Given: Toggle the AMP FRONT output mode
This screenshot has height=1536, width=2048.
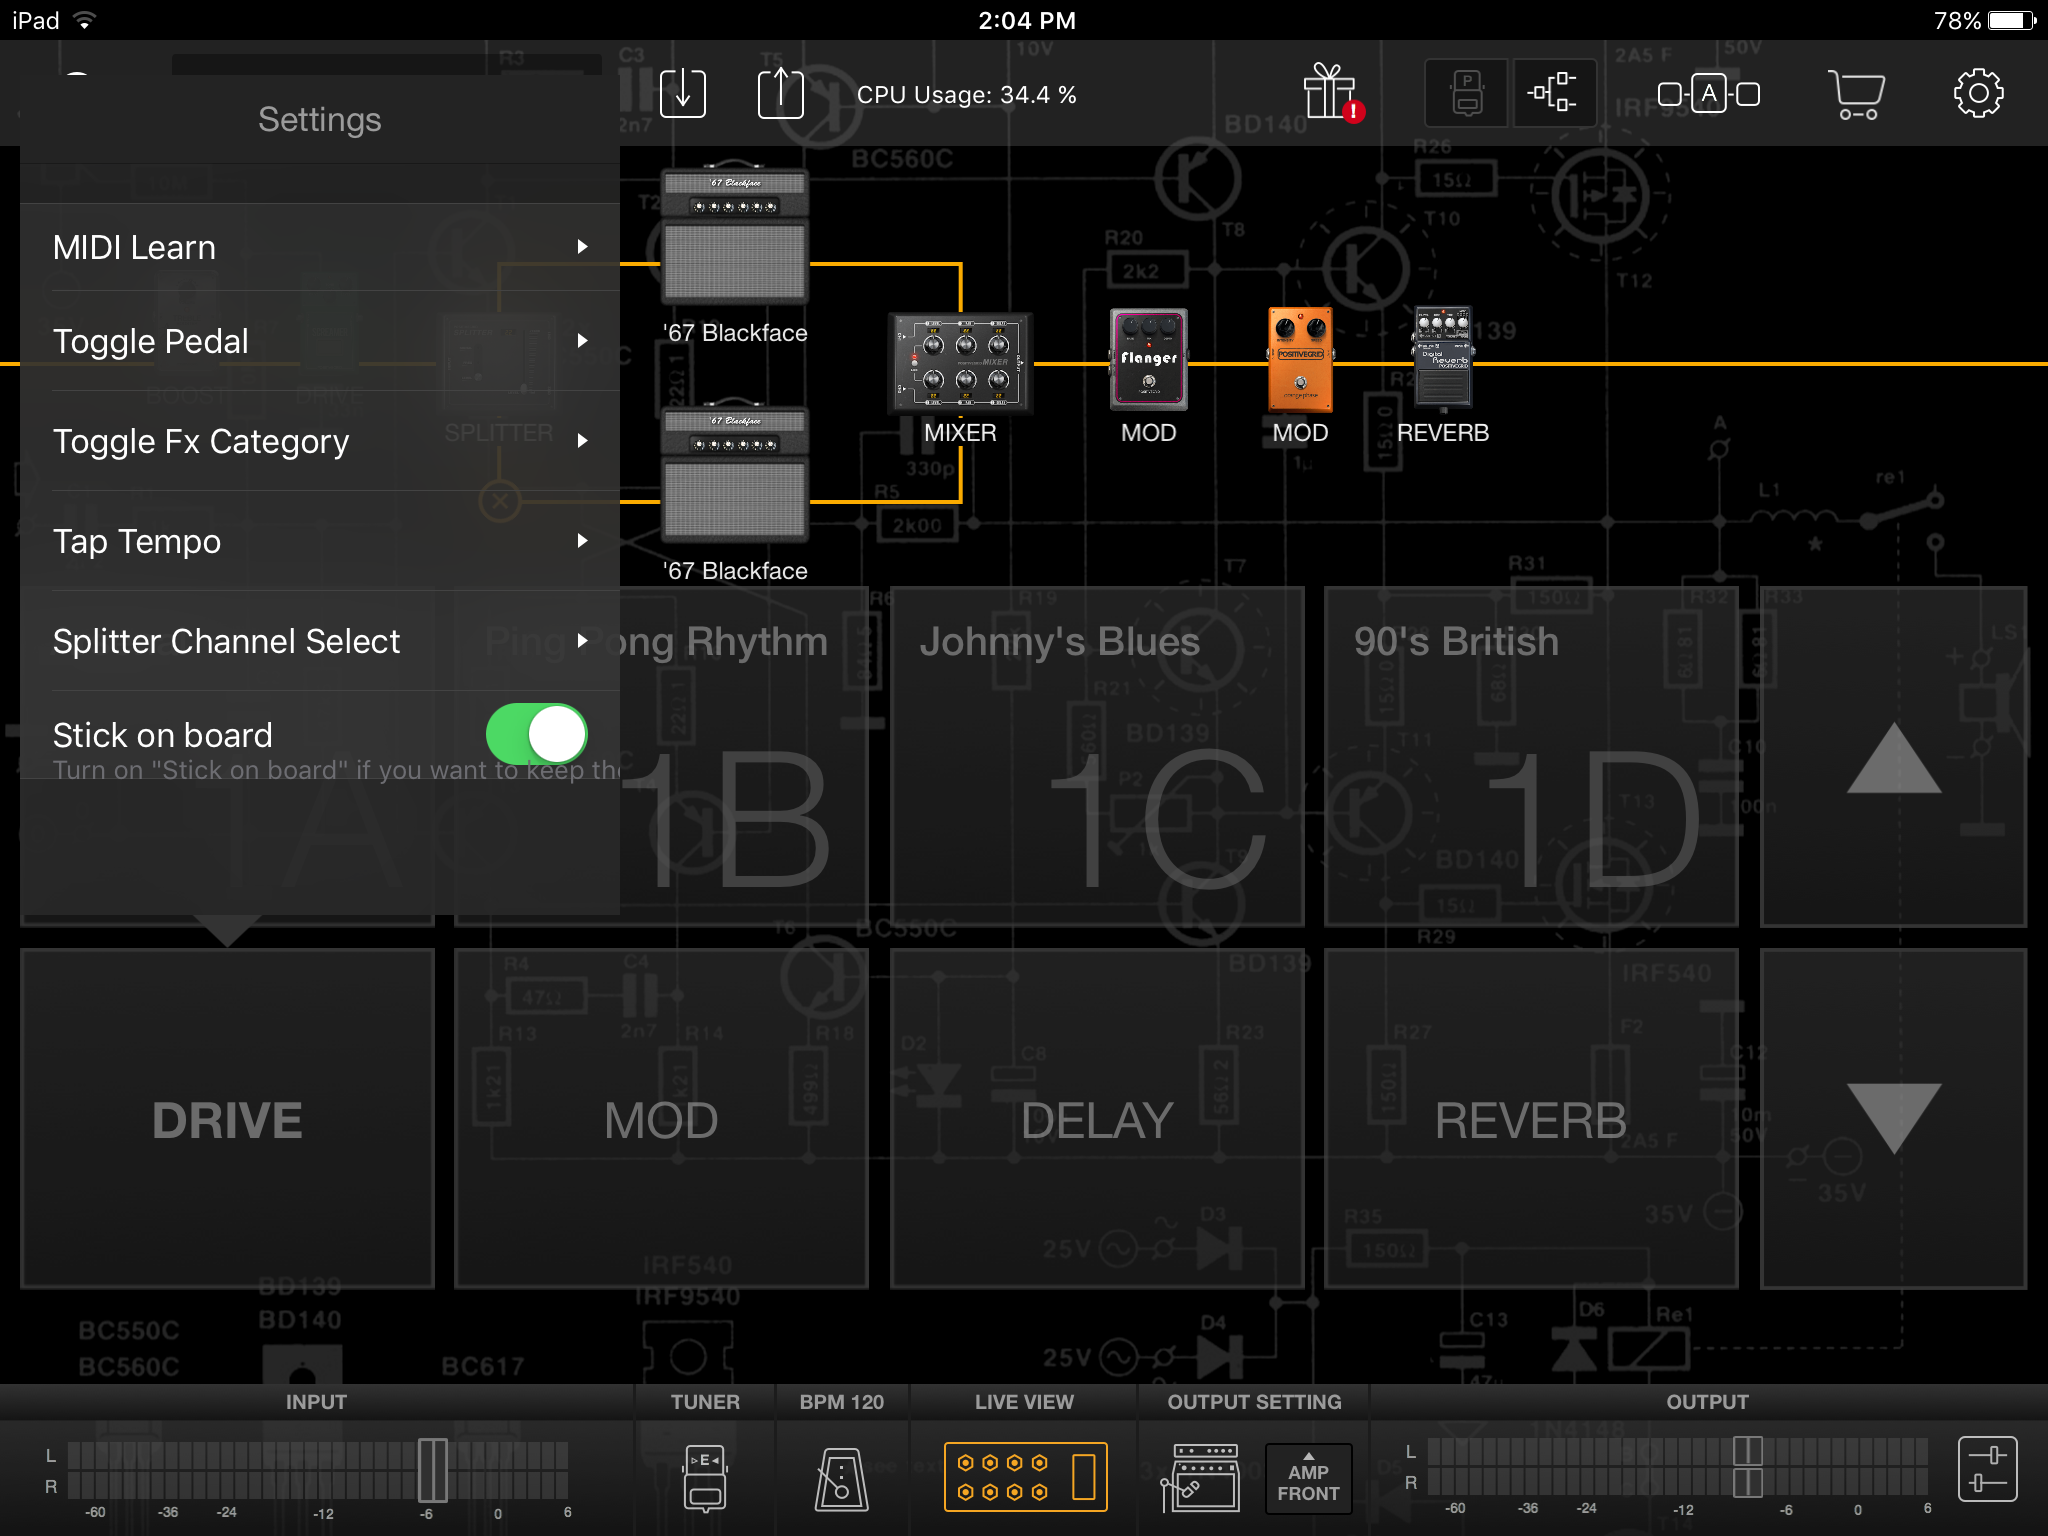Looking at the screenshot, I should [1308, 1479].
